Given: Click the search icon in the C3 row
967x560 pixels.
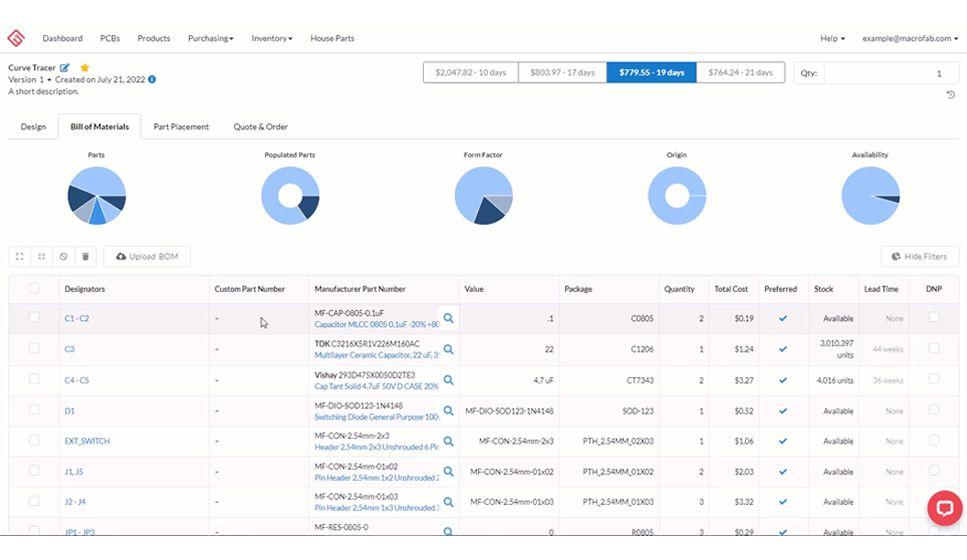Looking at the screenshot, I should tap(449, 349).
